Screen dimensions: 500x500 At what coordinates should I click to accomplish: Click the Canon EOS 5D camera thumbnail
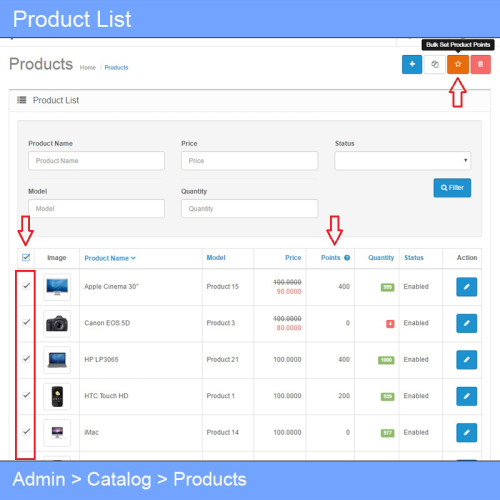click(57, 323)
